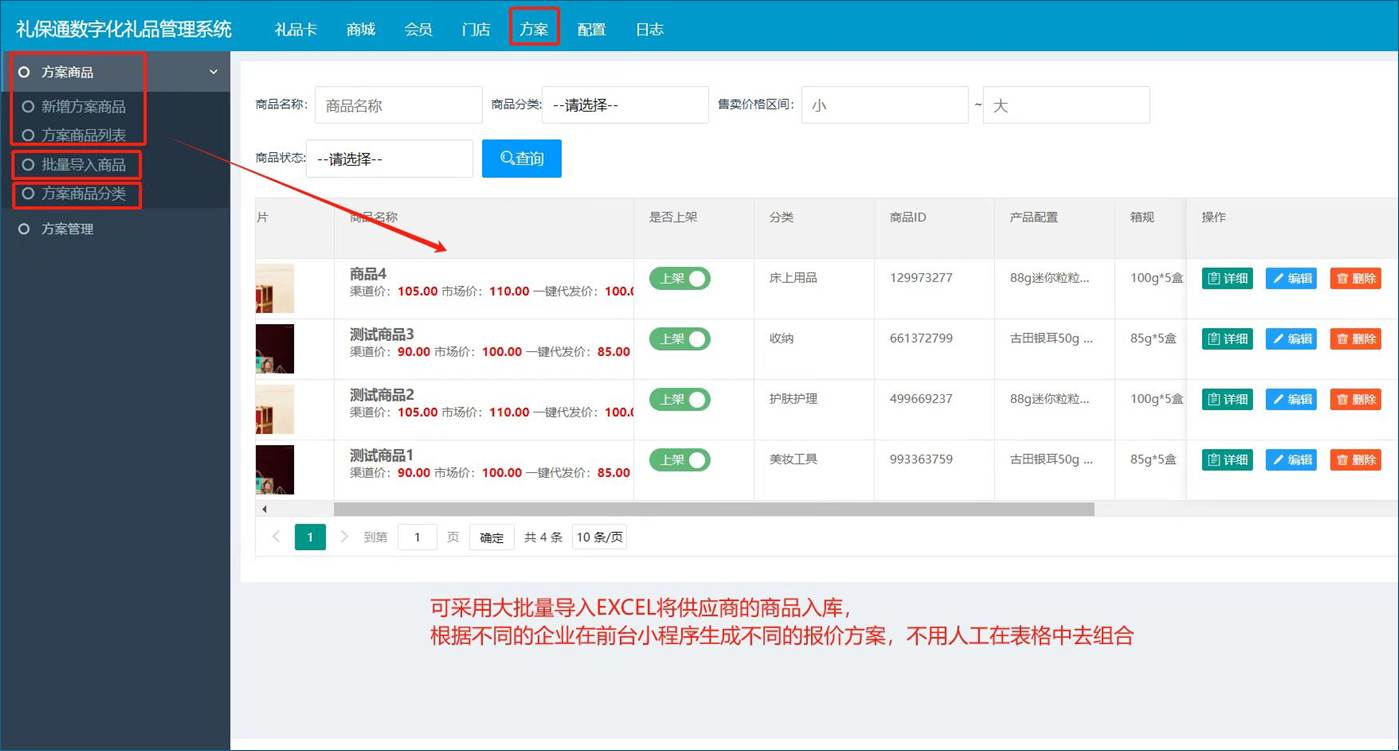Open the 配置 top menu
1399x751 pixels.
point(591,29)
